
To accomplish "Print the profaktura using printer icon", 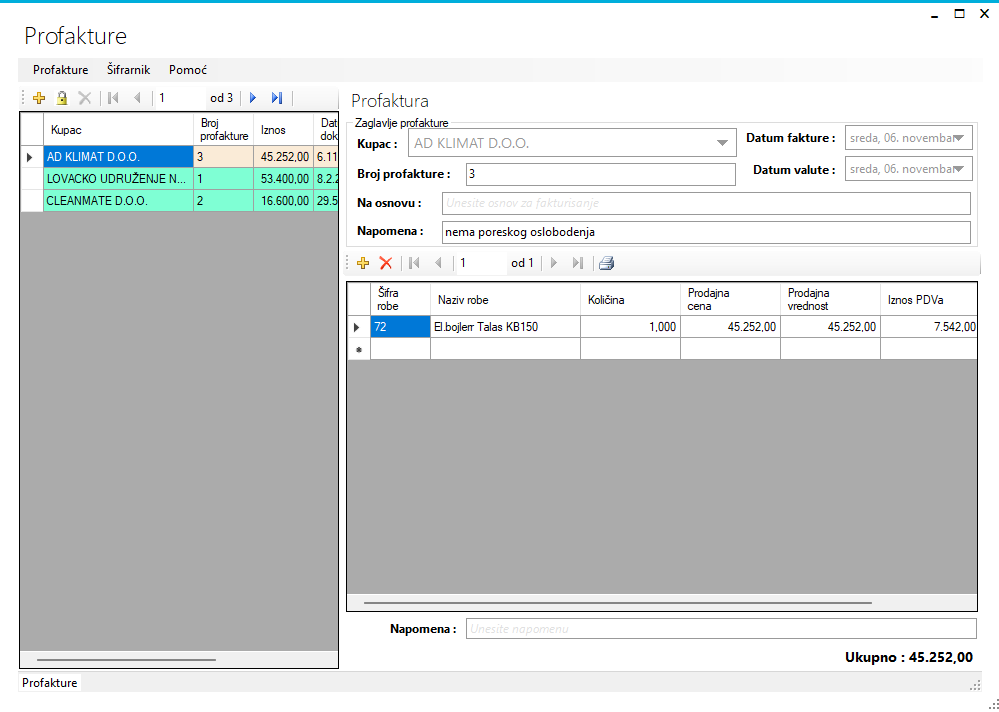I will pyautogui.click(x=606, y=263).
